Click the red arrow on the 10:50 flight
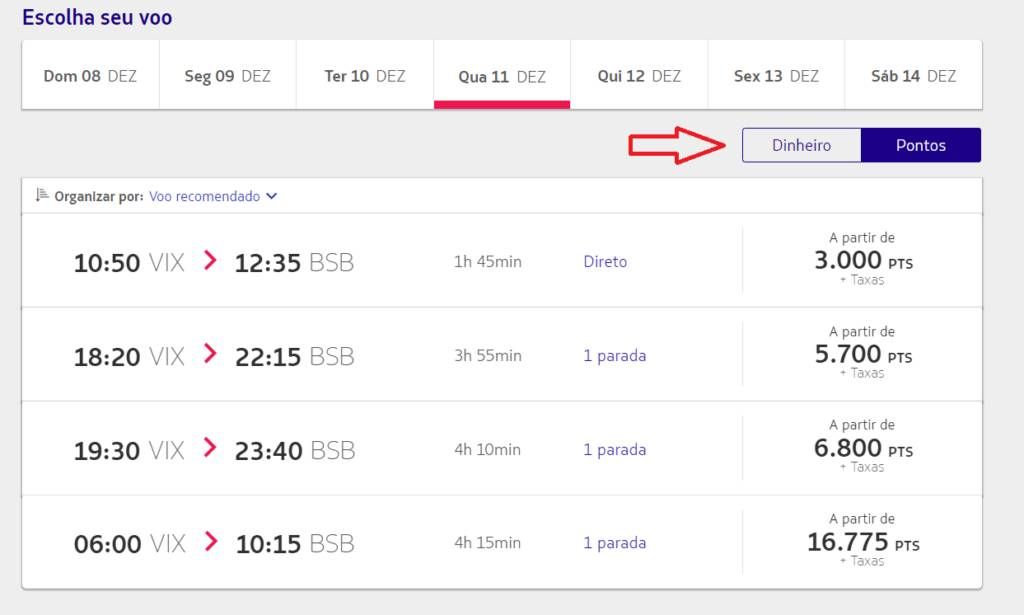 (x=210, y=261)
